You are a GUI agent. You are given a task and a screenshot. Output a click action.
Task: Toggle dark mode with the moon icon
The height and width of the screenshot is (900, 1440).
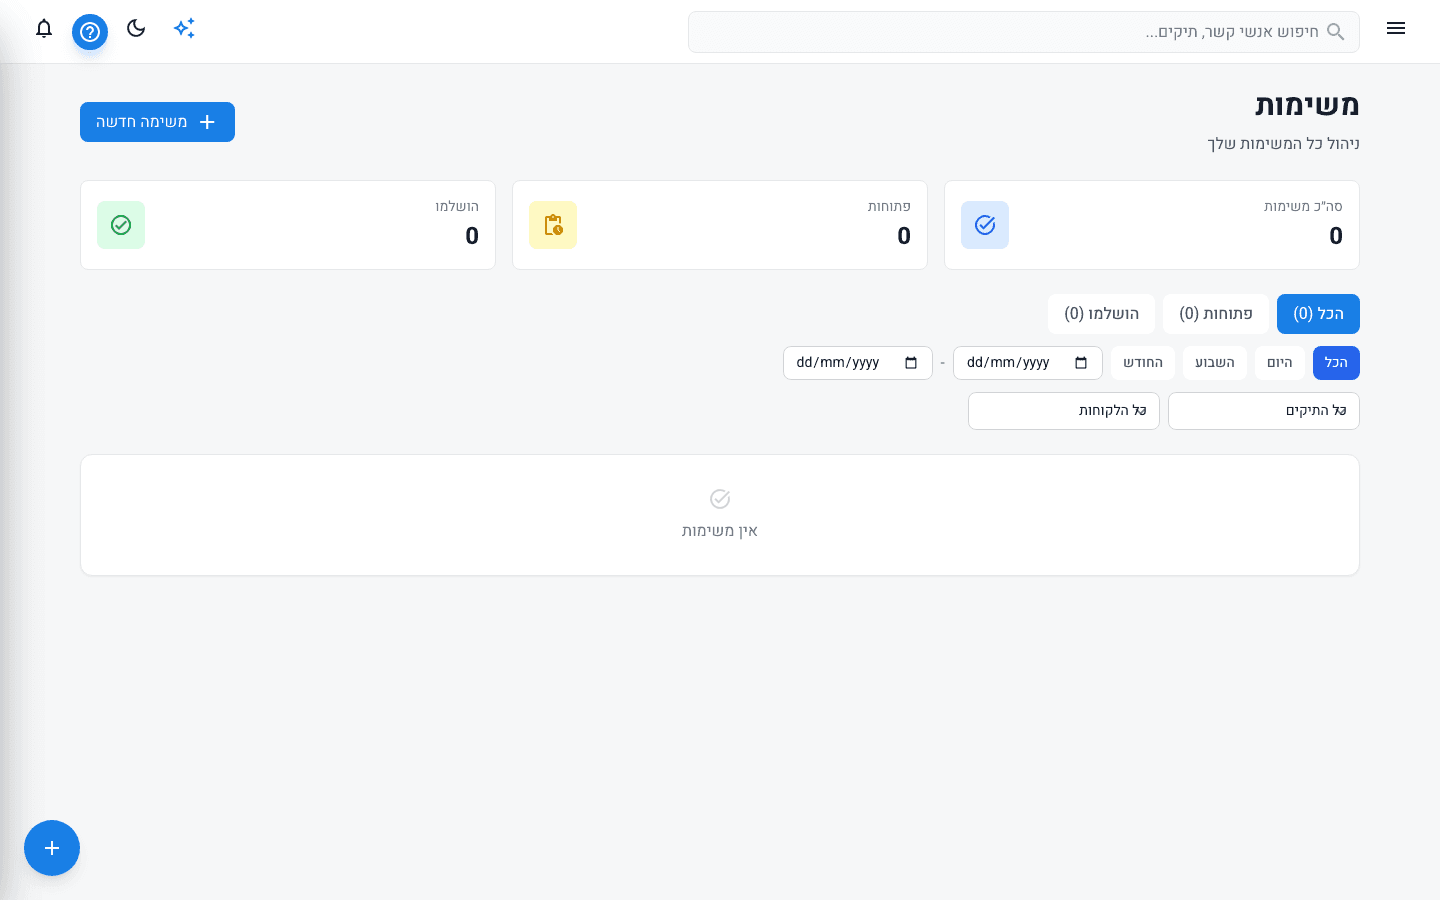pyautogui.click(x=136, y=29)
